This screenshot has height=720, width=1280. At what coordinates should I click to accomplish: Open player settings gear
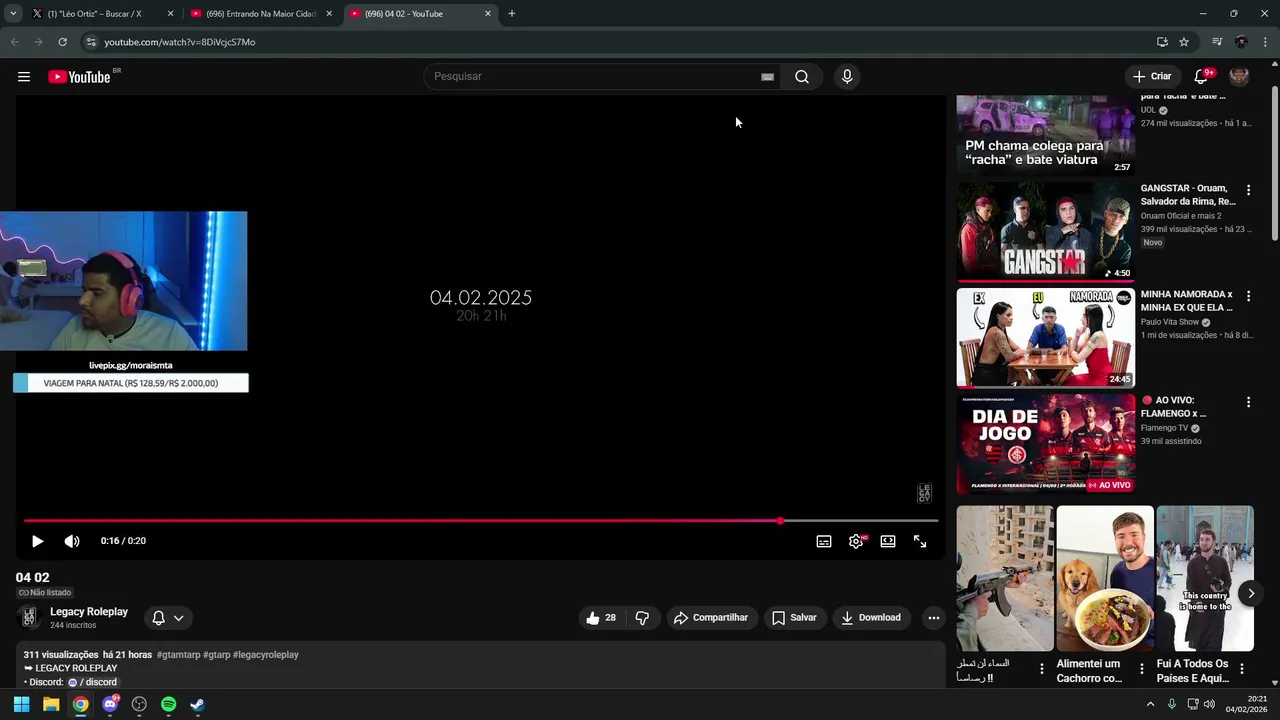point(856,541)
